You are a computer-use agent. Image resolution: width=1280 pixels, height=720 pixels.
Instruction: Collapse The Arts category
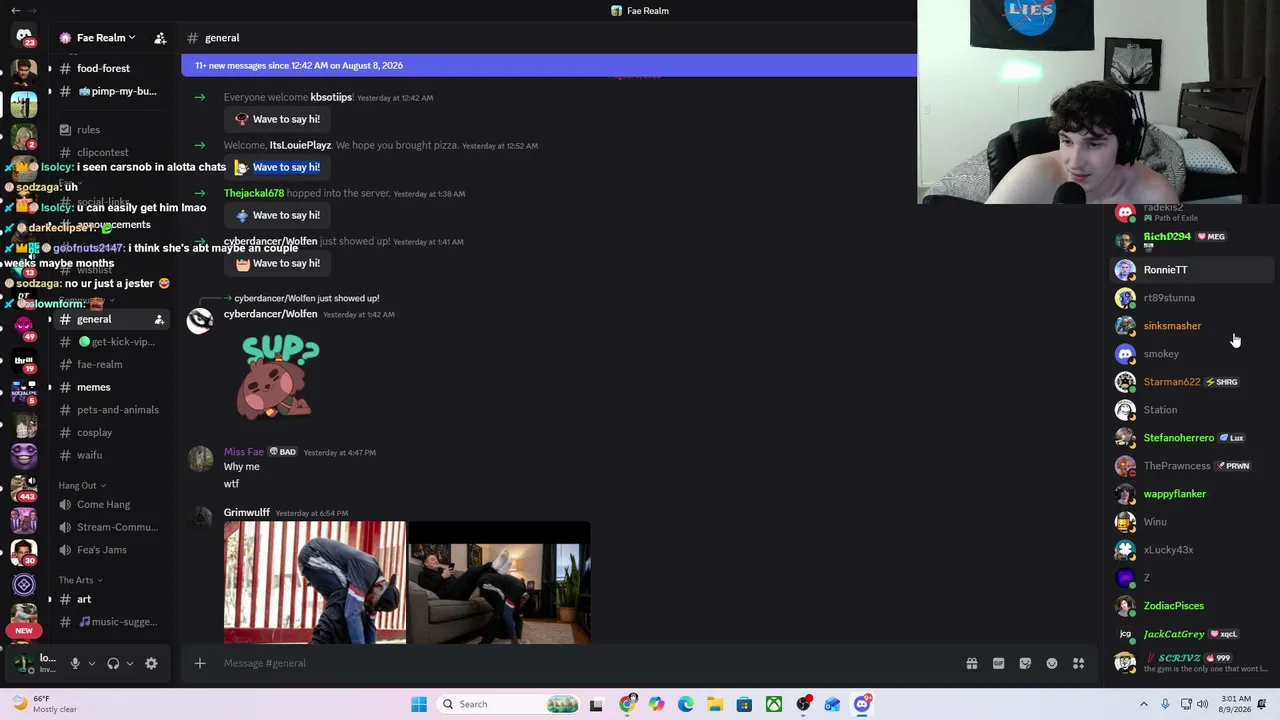[x=80, y=580]
